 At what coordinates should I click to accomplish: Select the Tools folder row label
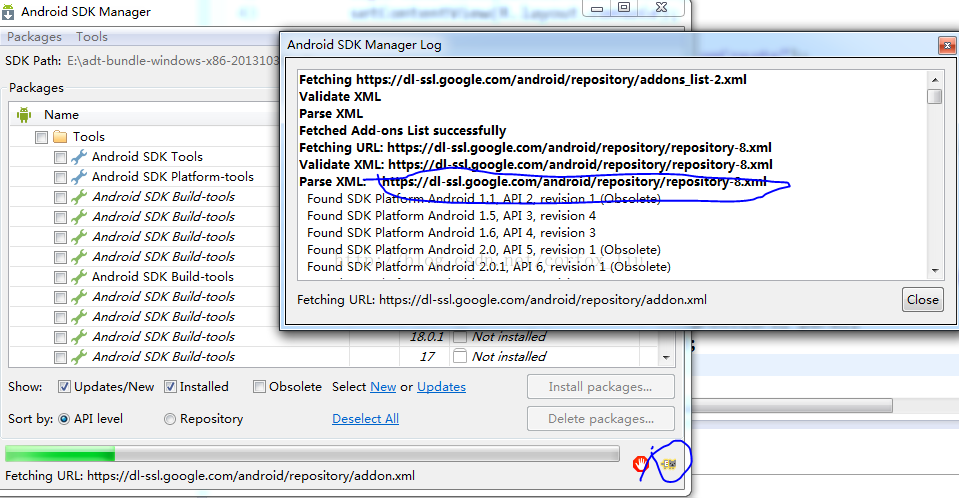[x=89, y=136]
